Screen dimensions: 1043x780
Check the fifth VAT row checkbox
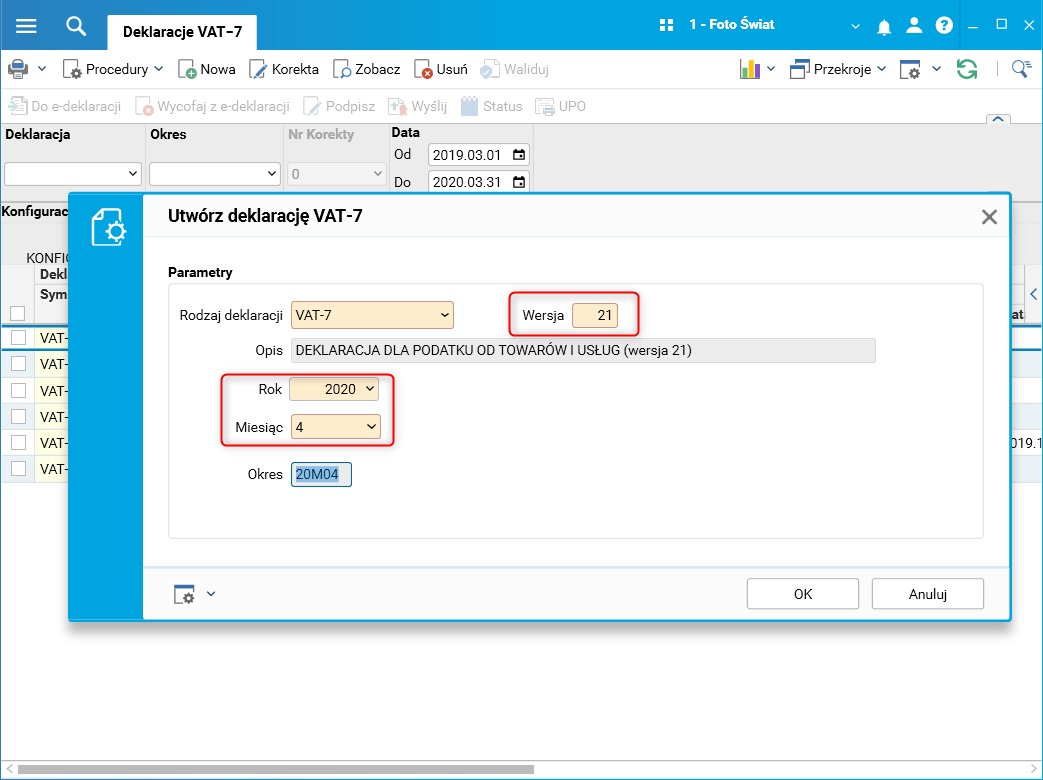click(19, 442)
